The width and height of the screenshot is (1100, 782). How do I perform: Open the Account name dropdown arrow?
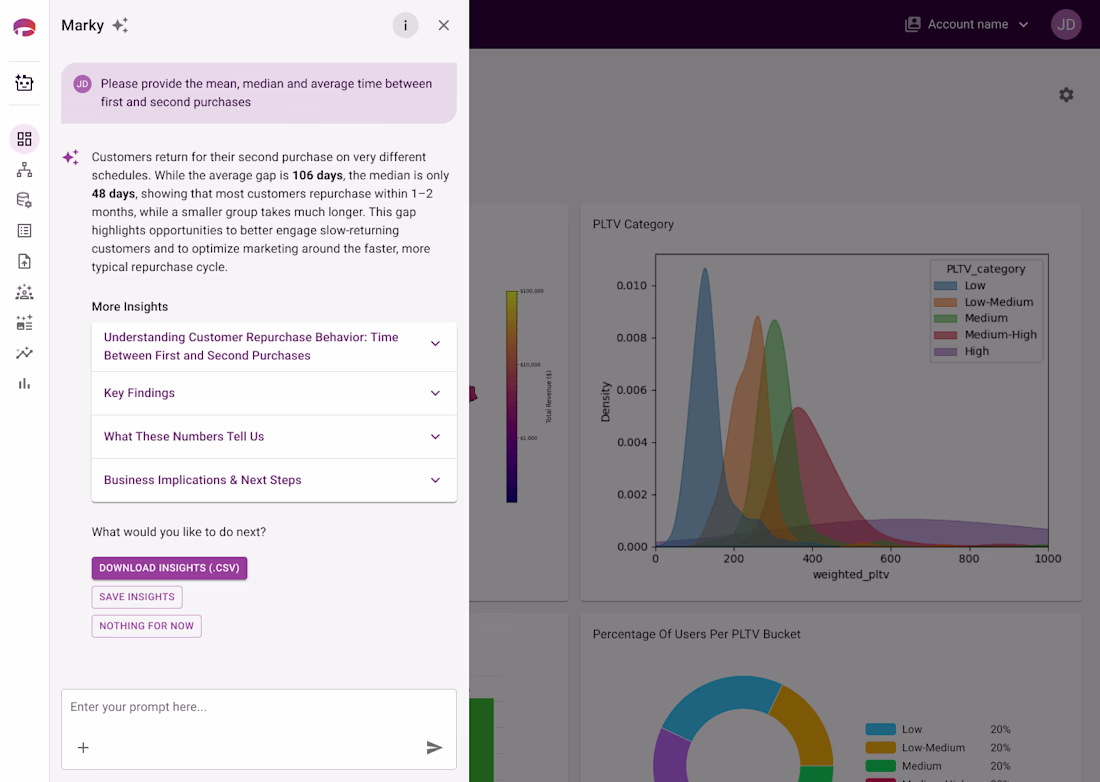[x=1024, y=25]
